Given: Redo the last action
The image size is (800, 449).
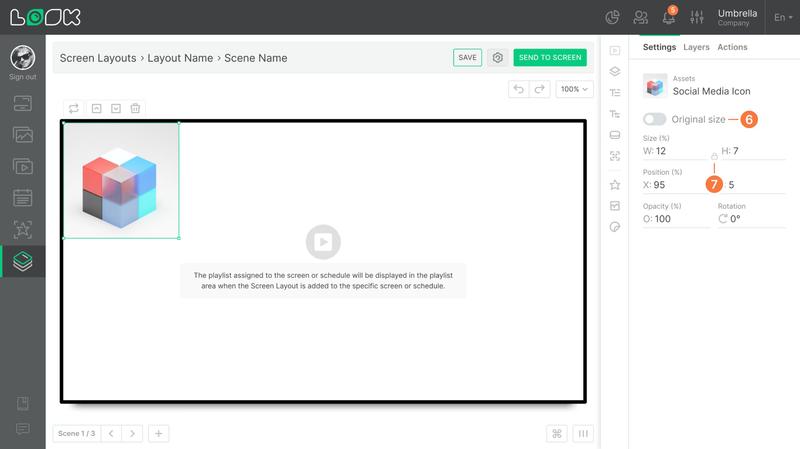Looking at the screenshot, I should tap(539, 89).
